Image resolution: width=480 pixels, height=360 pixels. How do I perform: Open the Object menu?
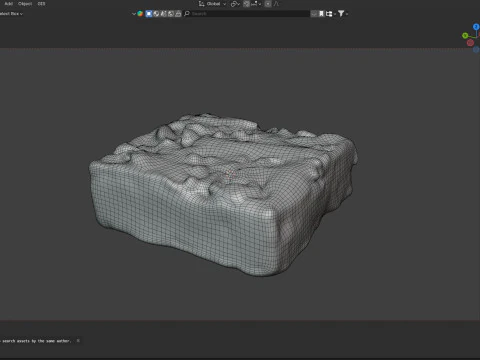(25, 4)
